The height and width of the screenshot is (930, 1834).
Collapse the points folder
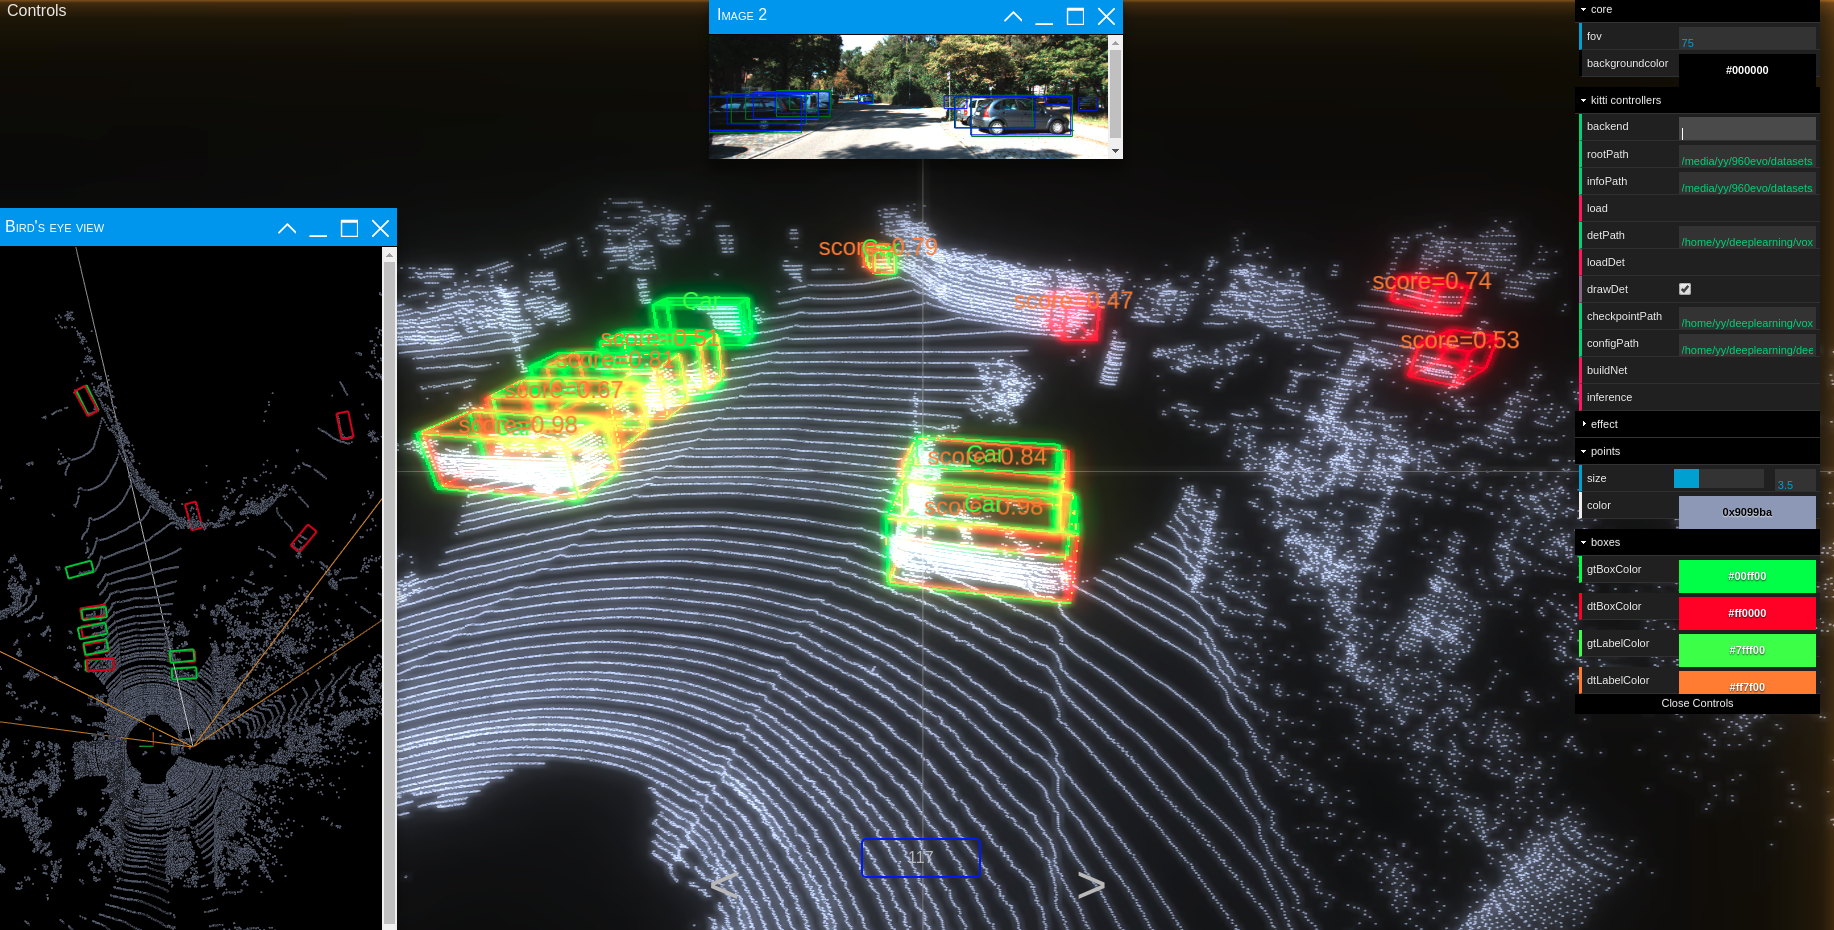pos(1697,451)
